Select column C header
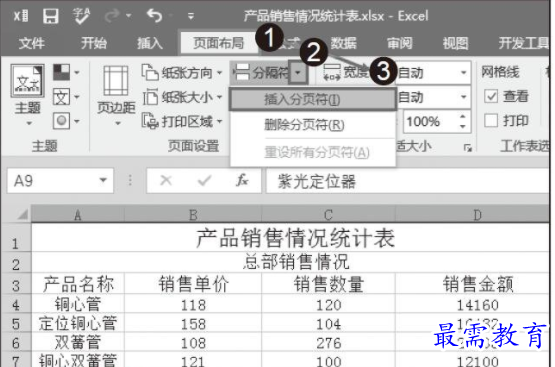The image size is (555, 367). coord(328,215)
